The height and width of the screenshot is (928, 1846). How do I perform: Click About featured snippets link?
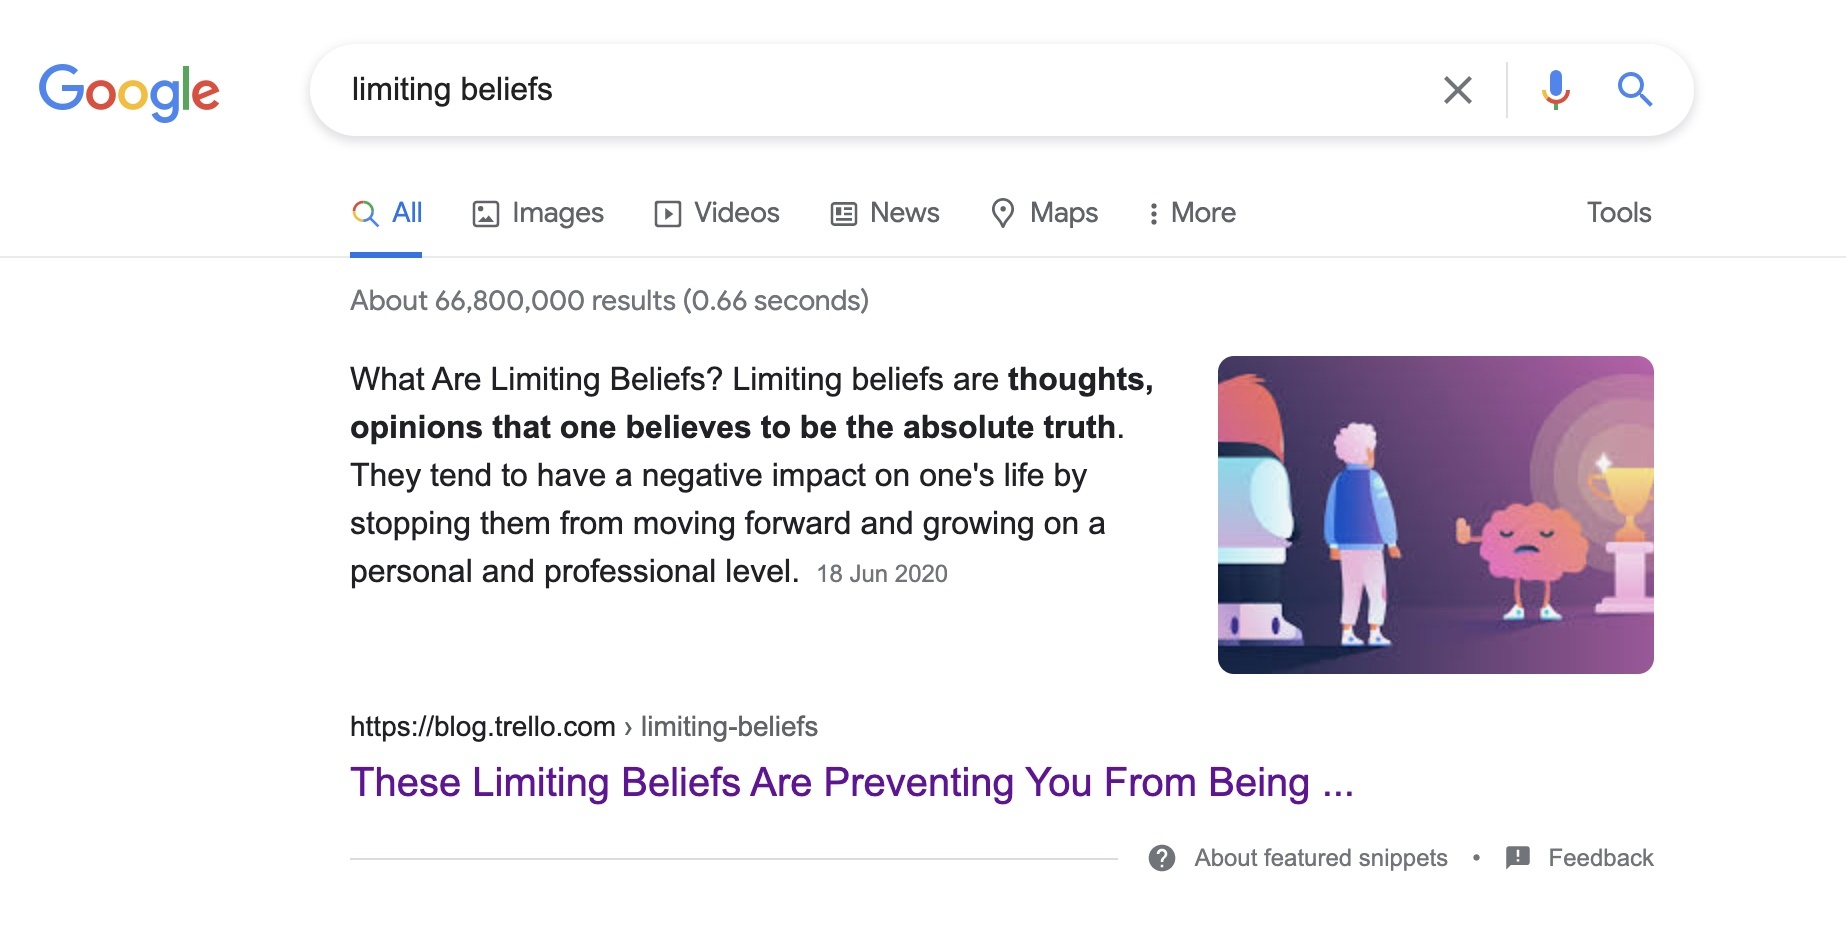(x=1321, y=858)
